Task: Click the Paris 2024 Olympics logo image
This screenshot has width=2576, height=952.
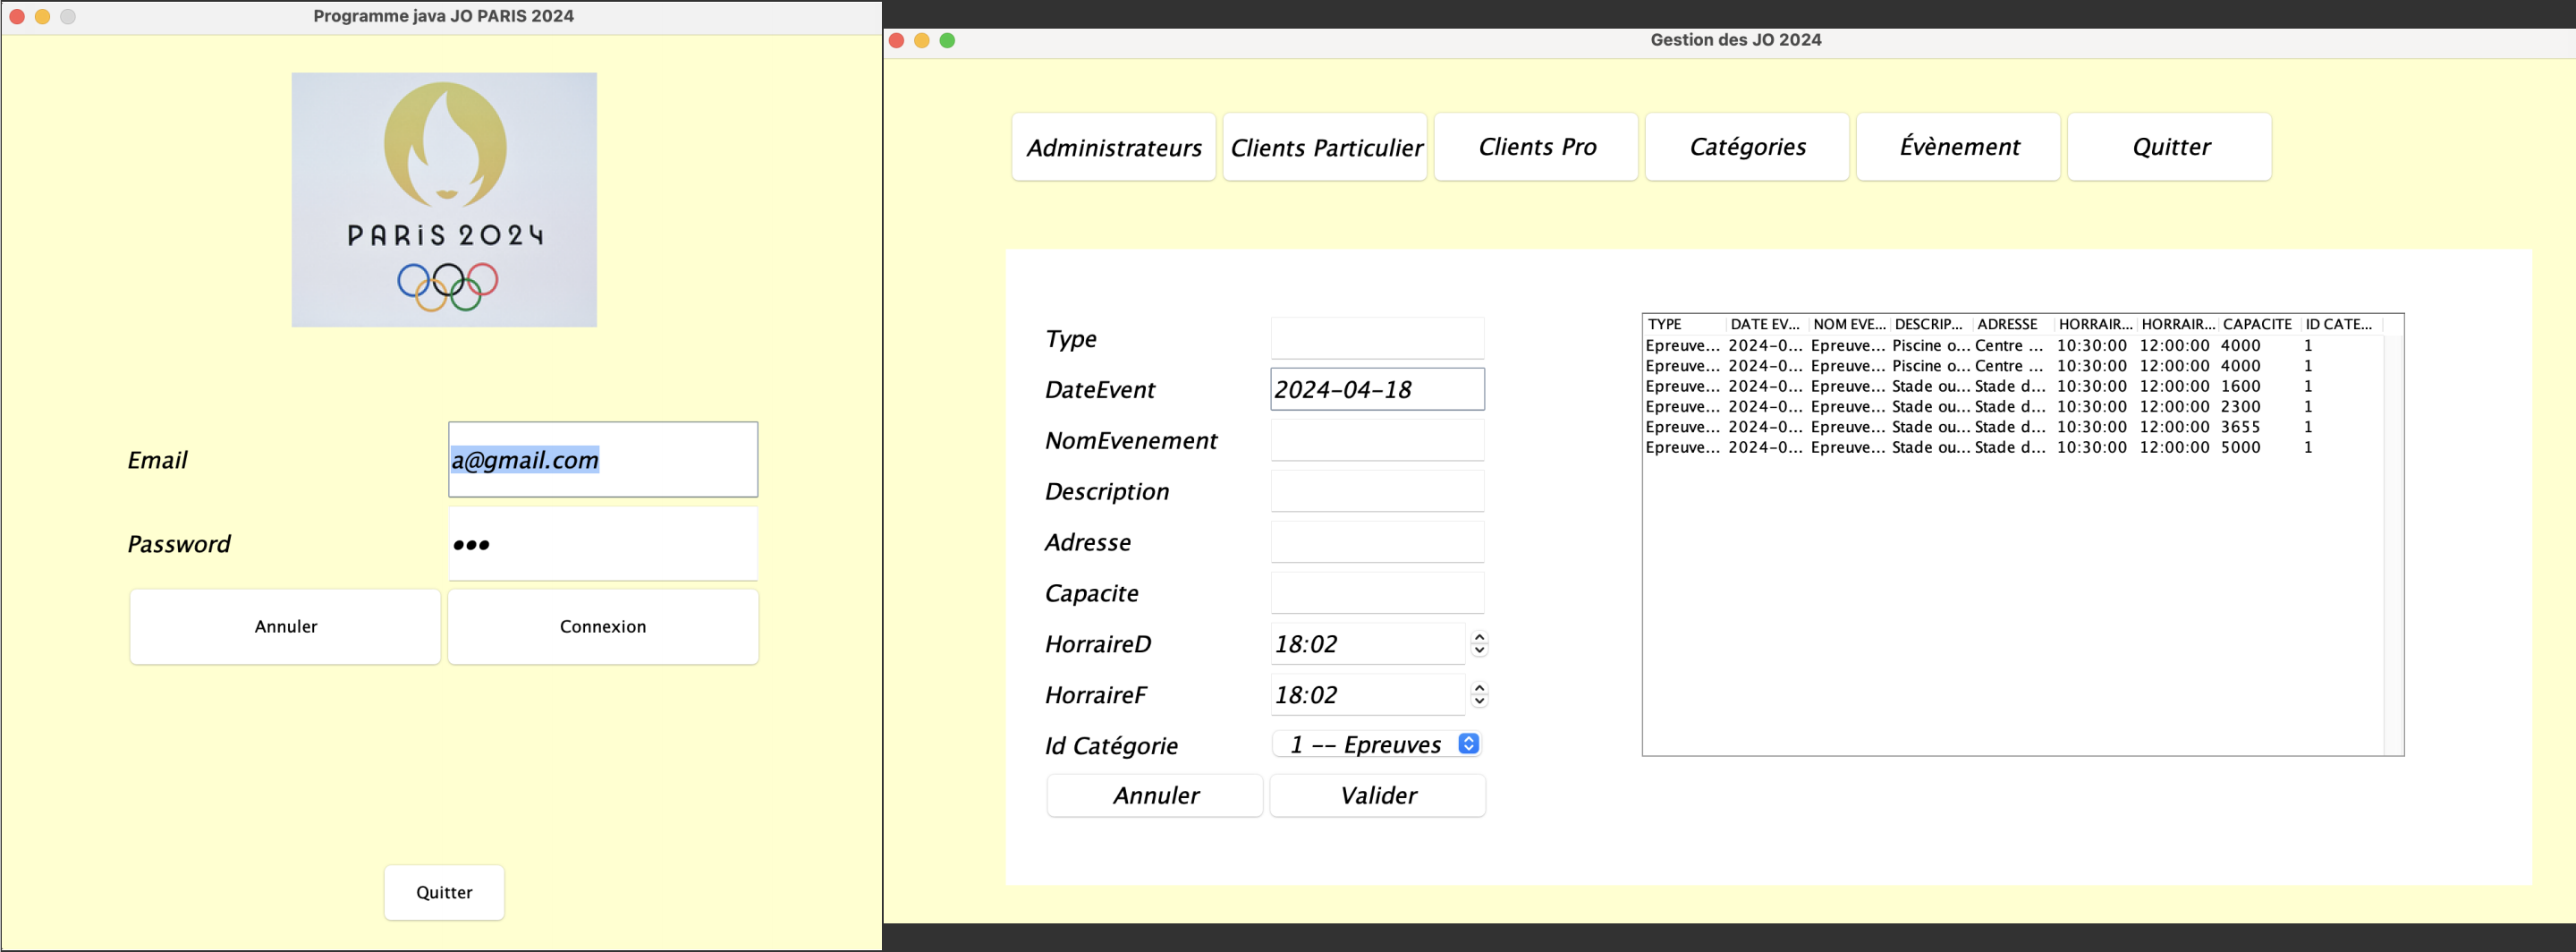Action: pyautogui.click(x=444, y=199)
